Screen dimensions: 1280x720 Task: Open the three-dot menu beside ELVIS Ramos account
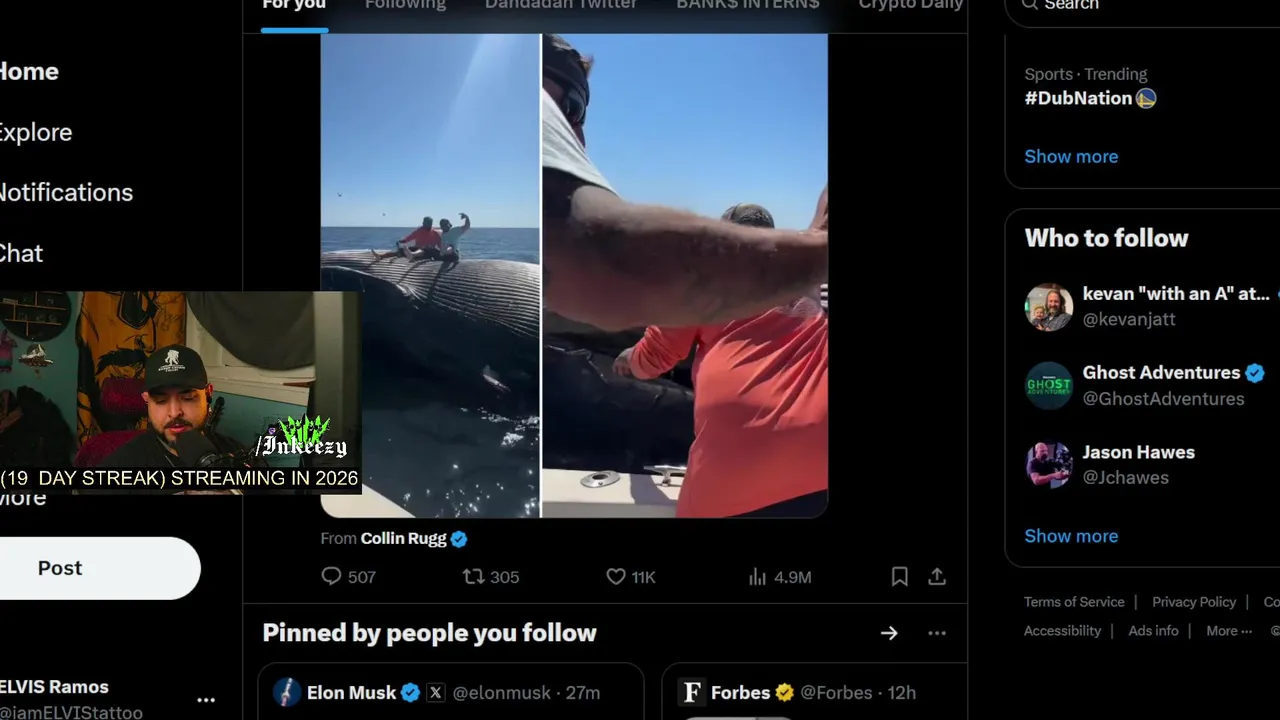click(x=206, y=700)
